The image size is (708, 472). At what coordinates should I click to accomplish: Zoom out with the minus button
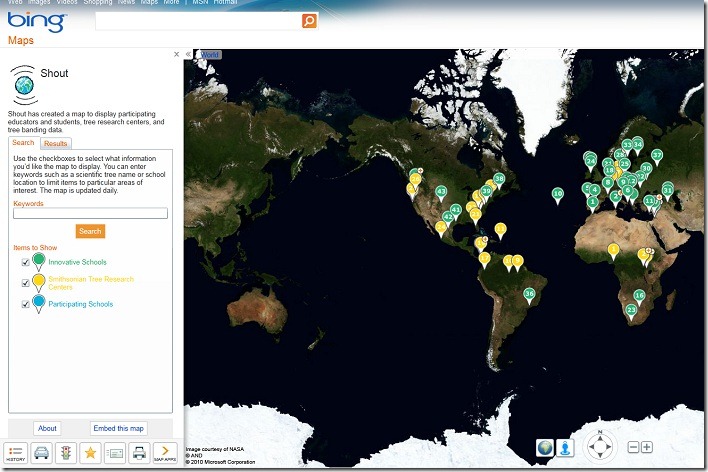(x=633, y=447)
